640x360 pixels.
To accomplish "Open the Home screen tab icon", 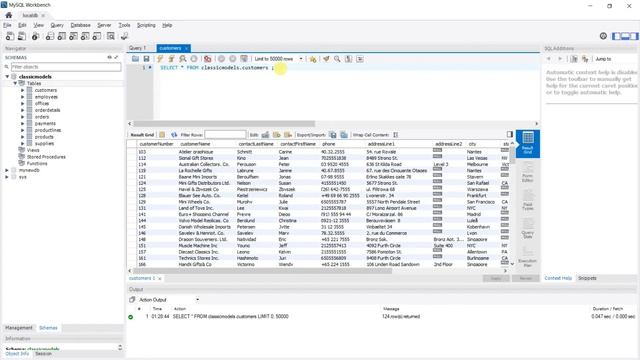I will click(x=9, y=15).
